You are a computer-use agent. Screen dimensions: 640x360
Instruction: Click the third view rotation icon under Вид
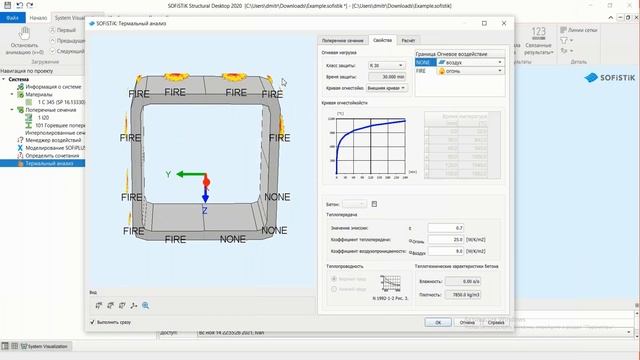[x=122, y=305]
